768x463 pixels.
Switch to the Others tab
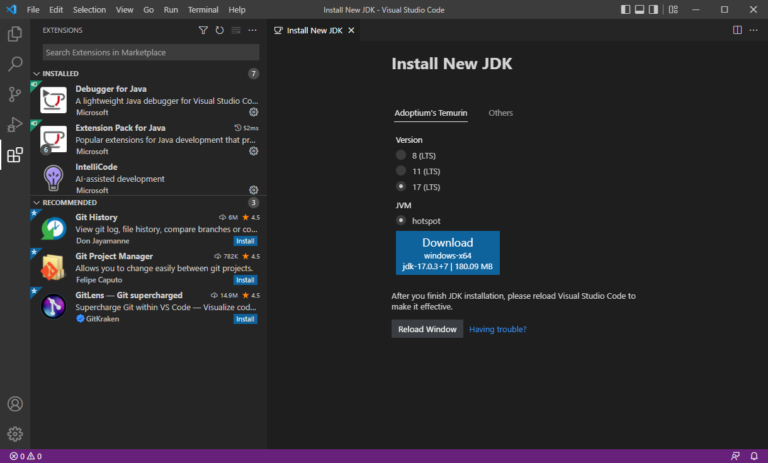point(500,113)
